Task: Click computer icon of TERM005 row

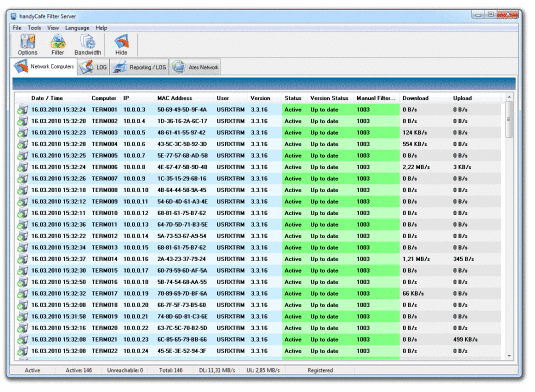Action: click(23, 156)
